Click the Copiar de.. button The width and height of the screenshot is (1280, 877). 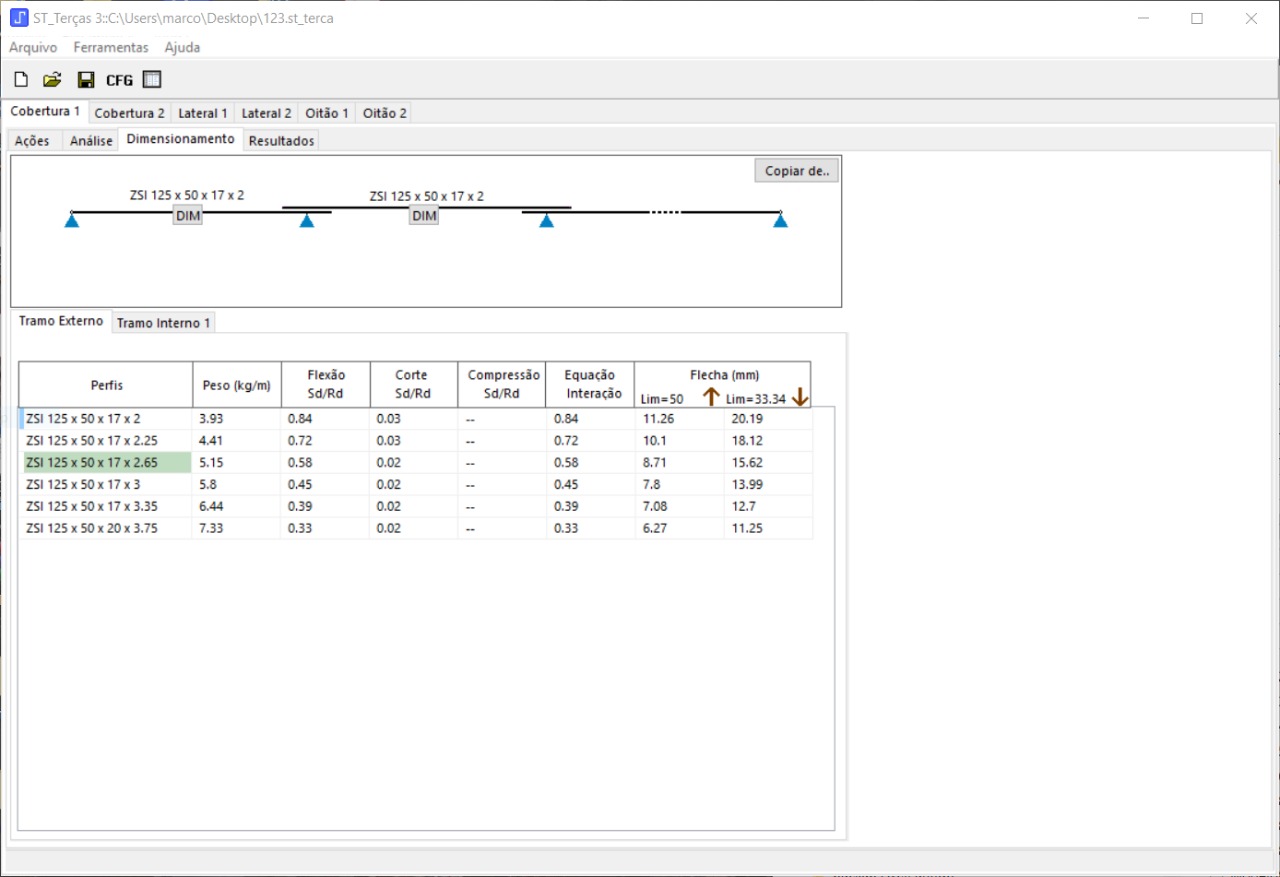[x=796, y=171]
